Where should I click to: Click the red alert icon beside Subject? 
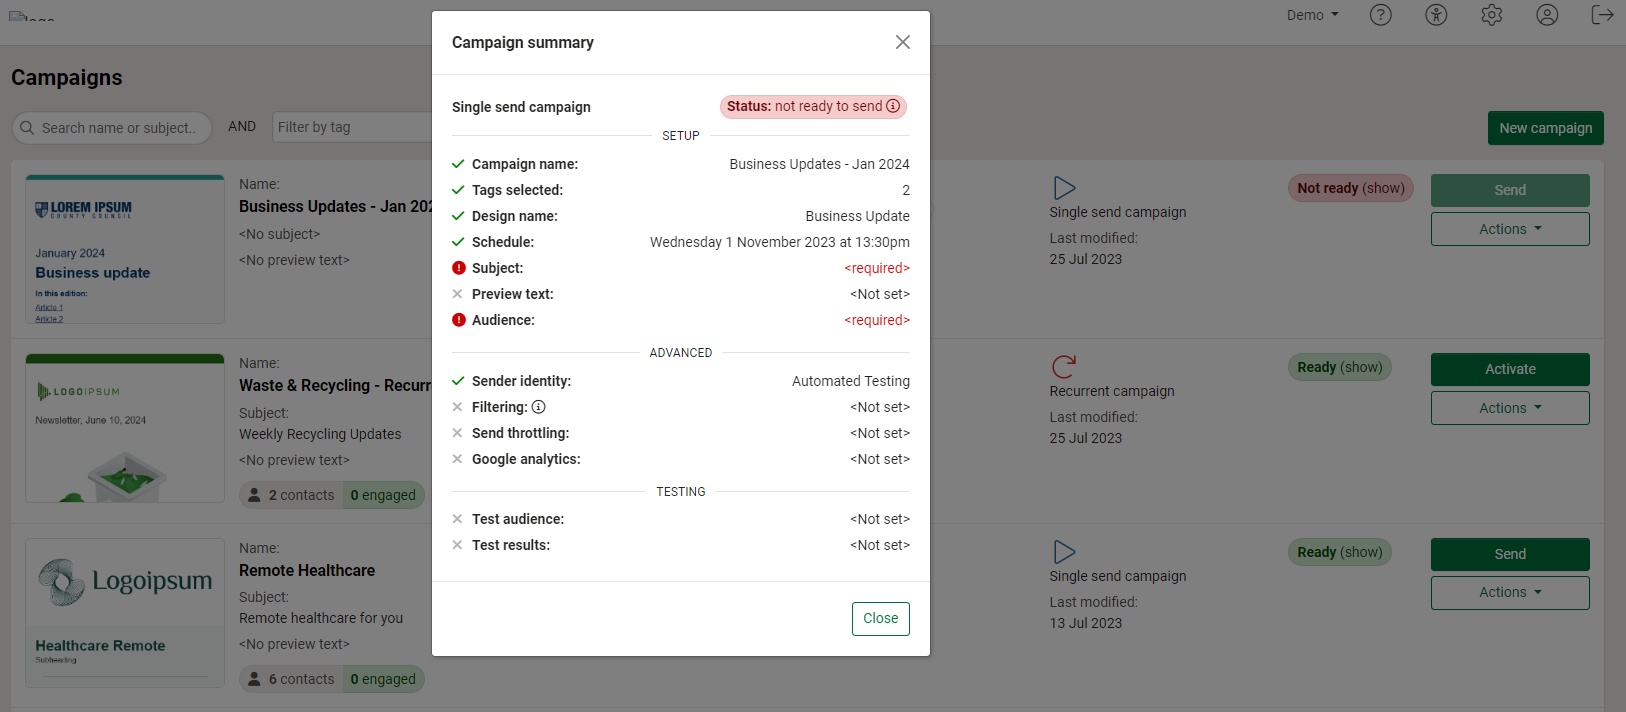[458, 268]
